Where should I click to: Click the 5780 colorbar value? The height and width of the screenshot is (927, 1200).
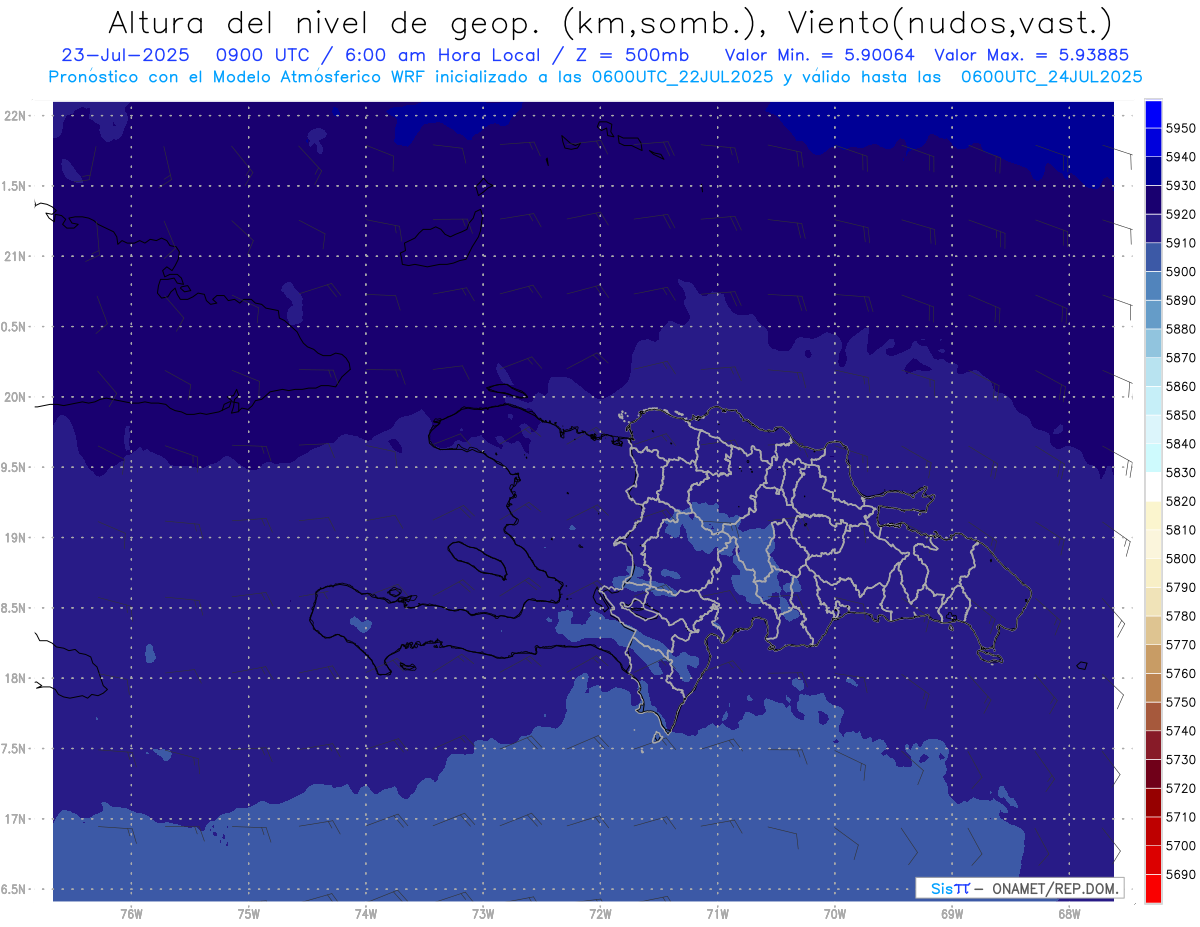[x=1180, y=616]
